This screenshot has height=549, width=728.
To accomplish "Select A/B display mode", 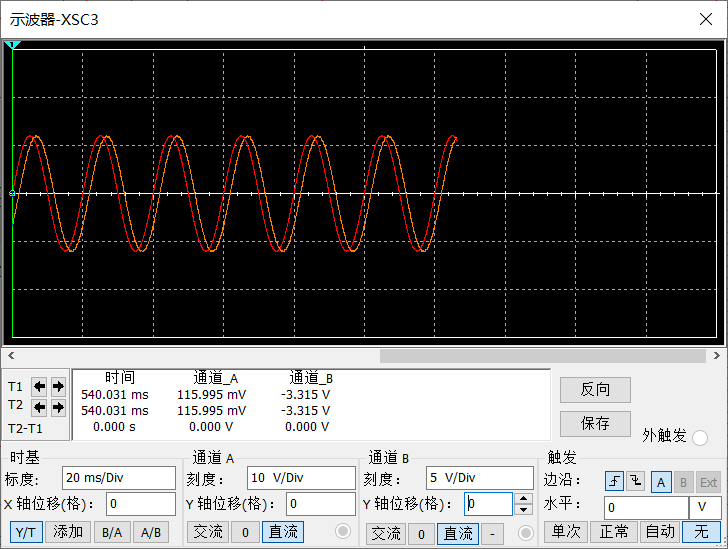I will 151,532.
